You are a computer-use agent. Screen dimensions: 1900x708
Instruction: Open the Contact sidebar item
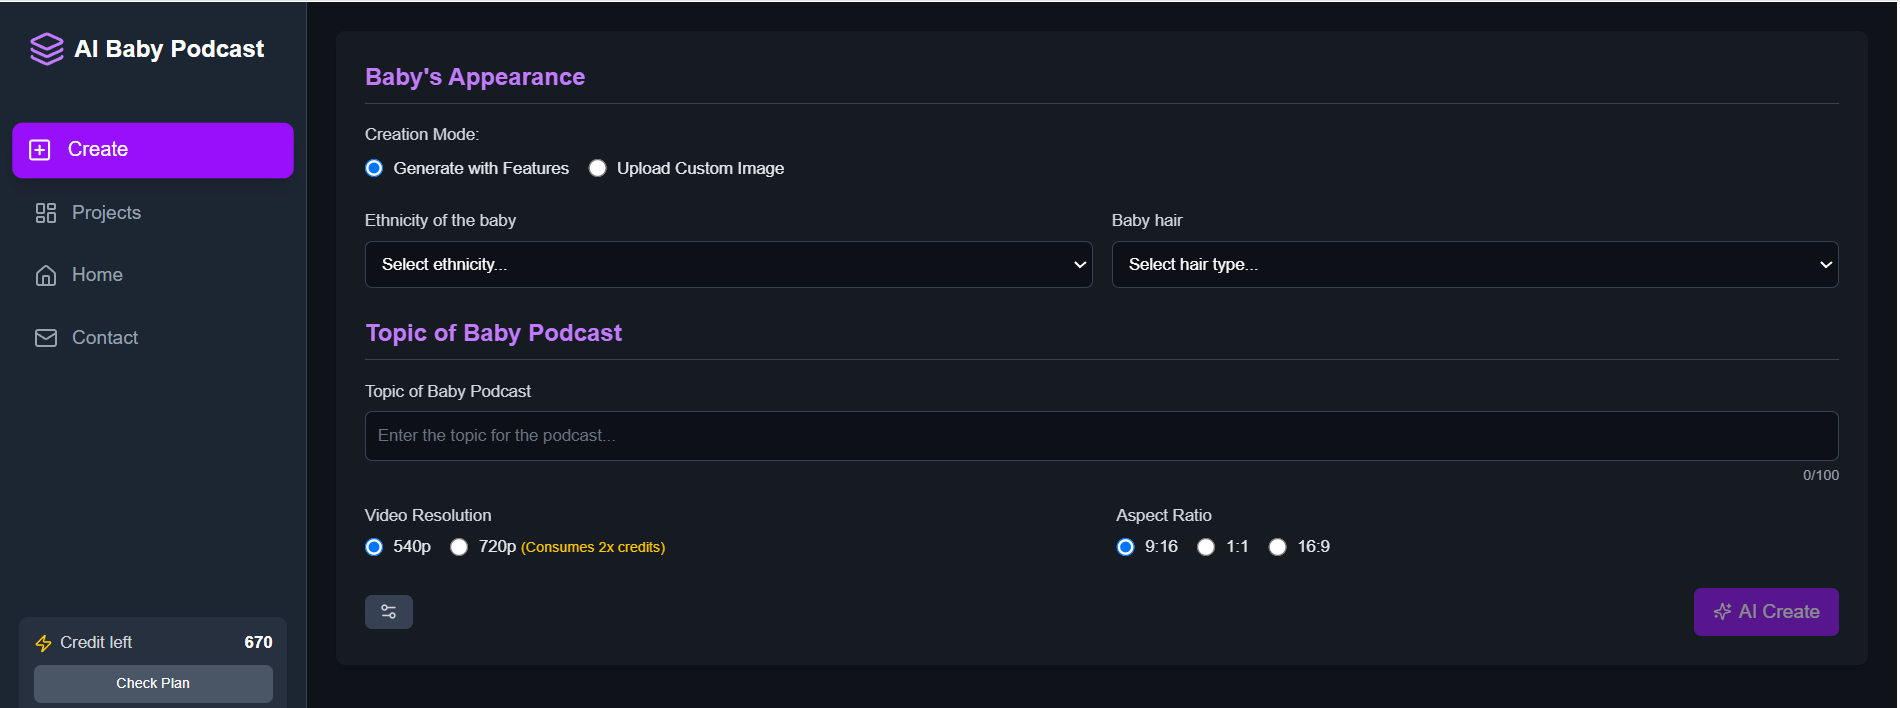[x=105, y=338]
